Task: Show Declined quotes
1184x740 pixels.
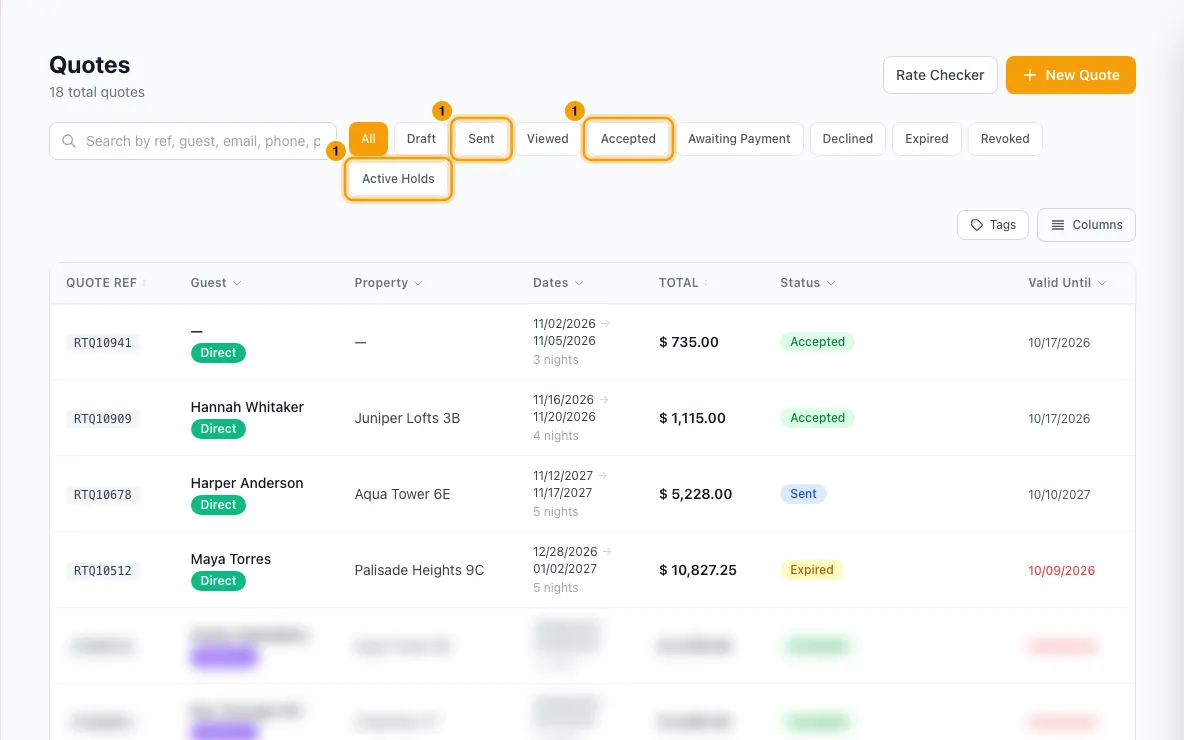Action: (847, 139)
